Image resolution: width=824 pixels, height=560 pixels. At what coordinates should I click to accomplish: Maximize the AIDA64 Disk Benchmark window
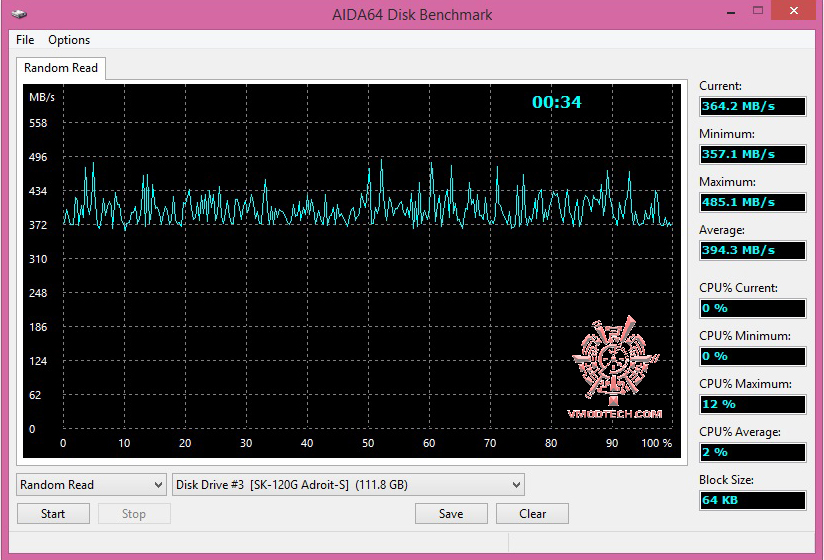[x=757, y=11]
